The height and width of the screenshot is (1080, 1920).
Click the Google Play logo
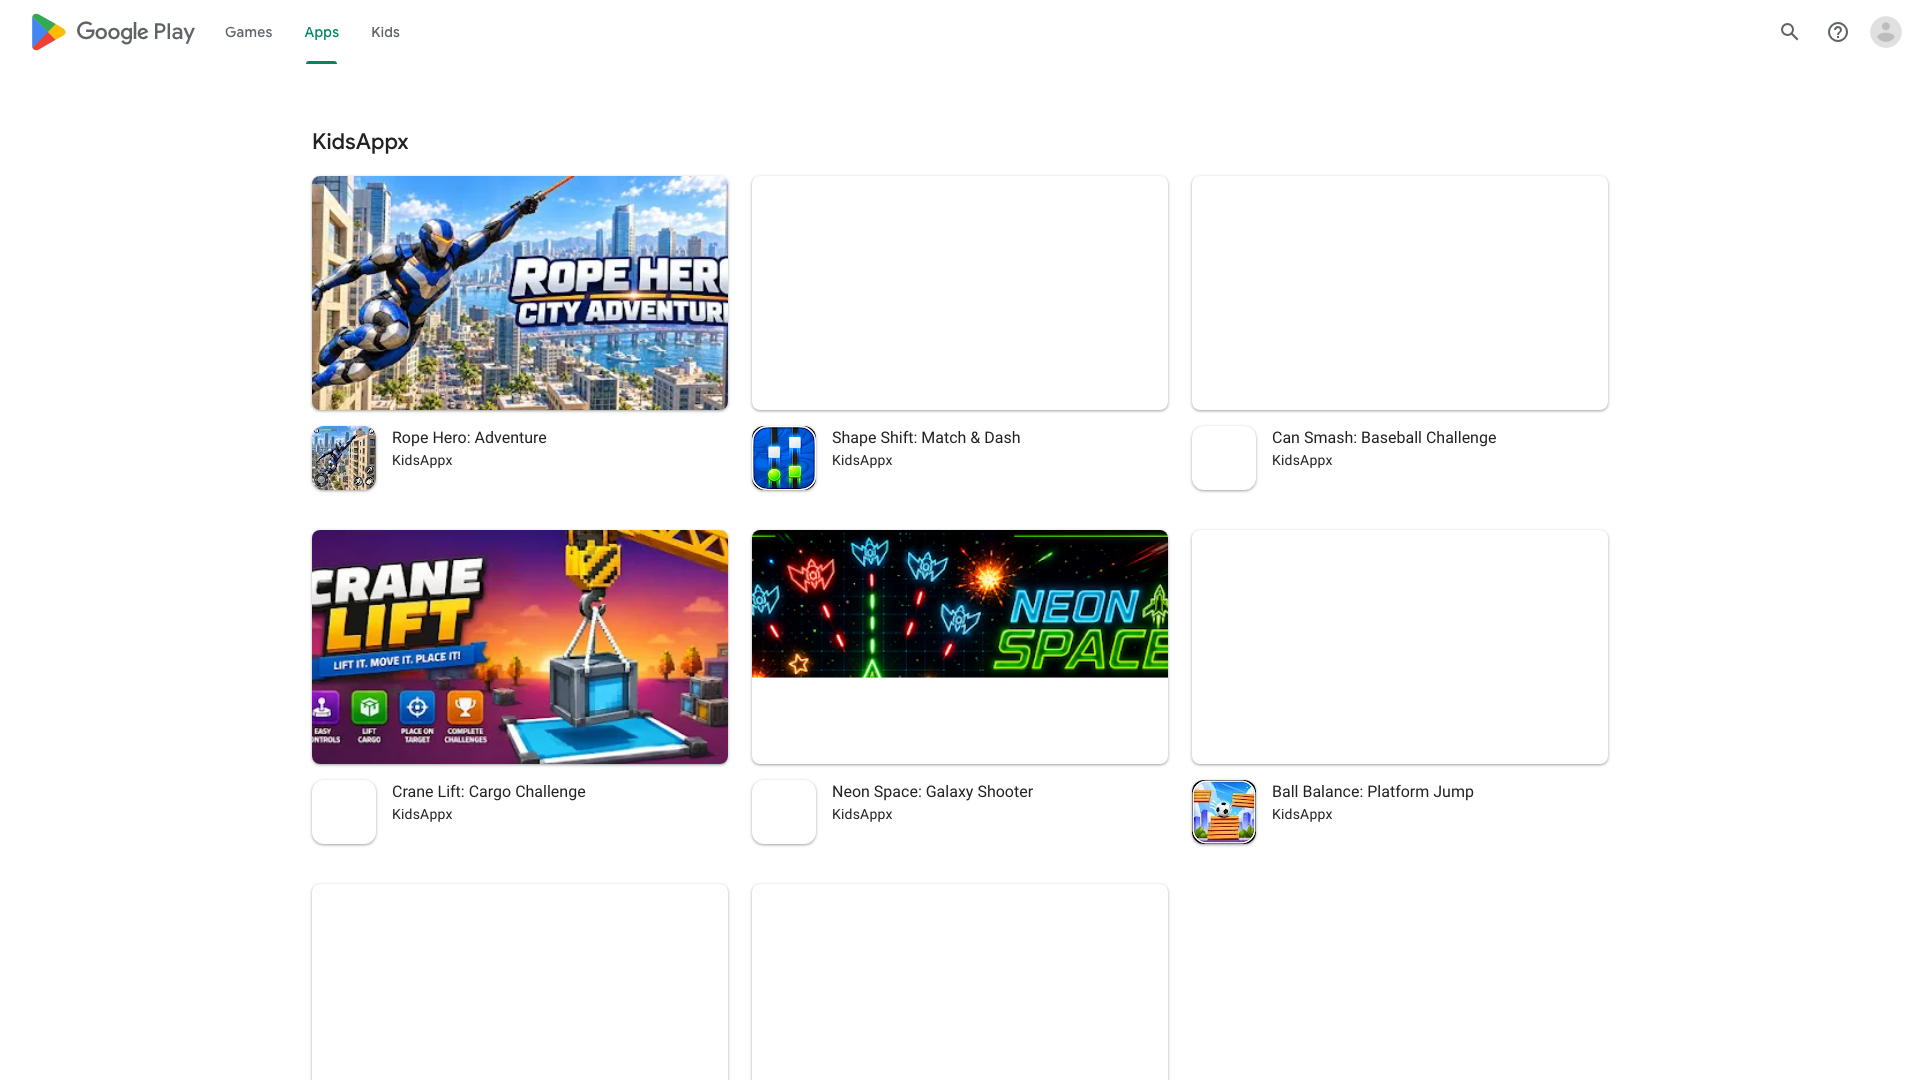(x=112, y=32)
